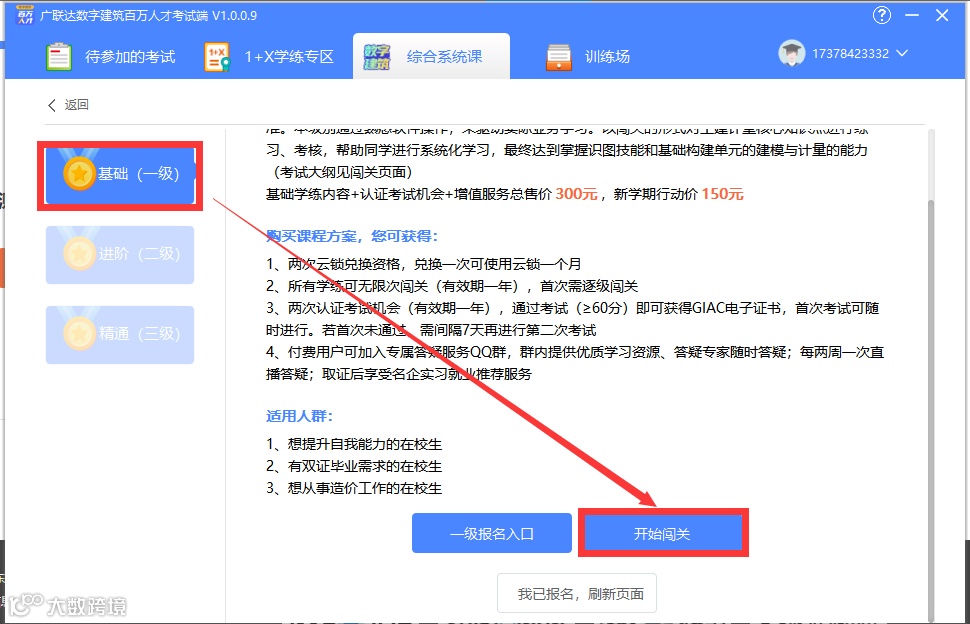This screenshot has width=970, height=624.
Task: Open the 待参加的考试 tab
Action: 111,57
